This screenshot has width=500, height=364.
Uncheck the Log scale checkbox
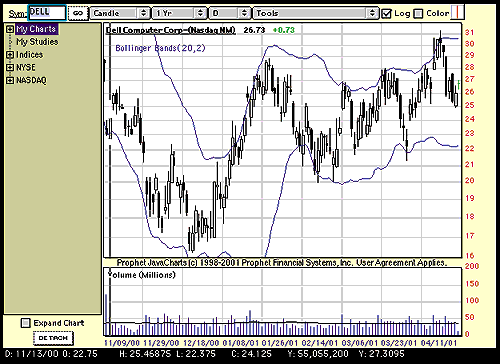click(x=386, y=13)
